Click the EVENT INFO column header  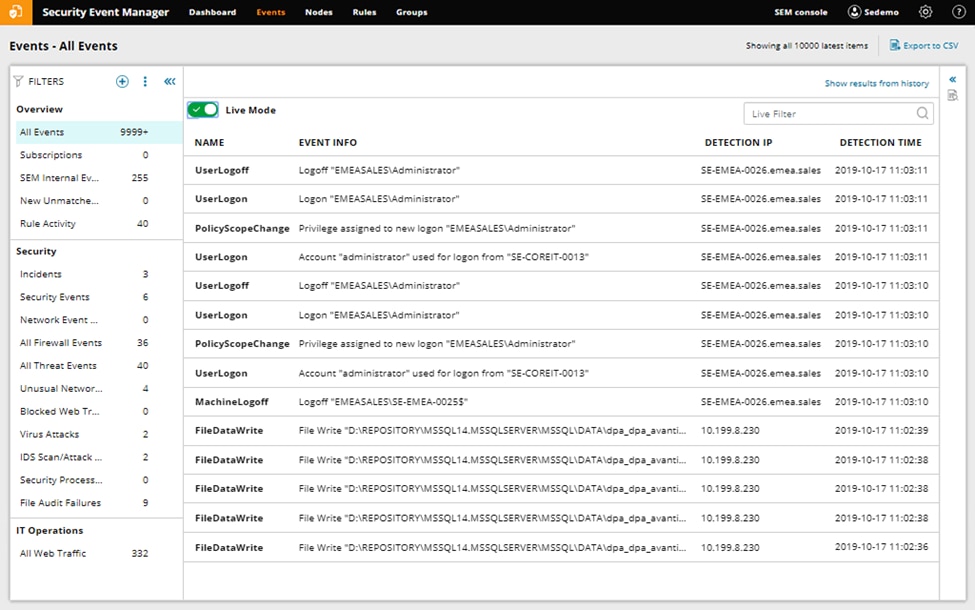point(328,142)
